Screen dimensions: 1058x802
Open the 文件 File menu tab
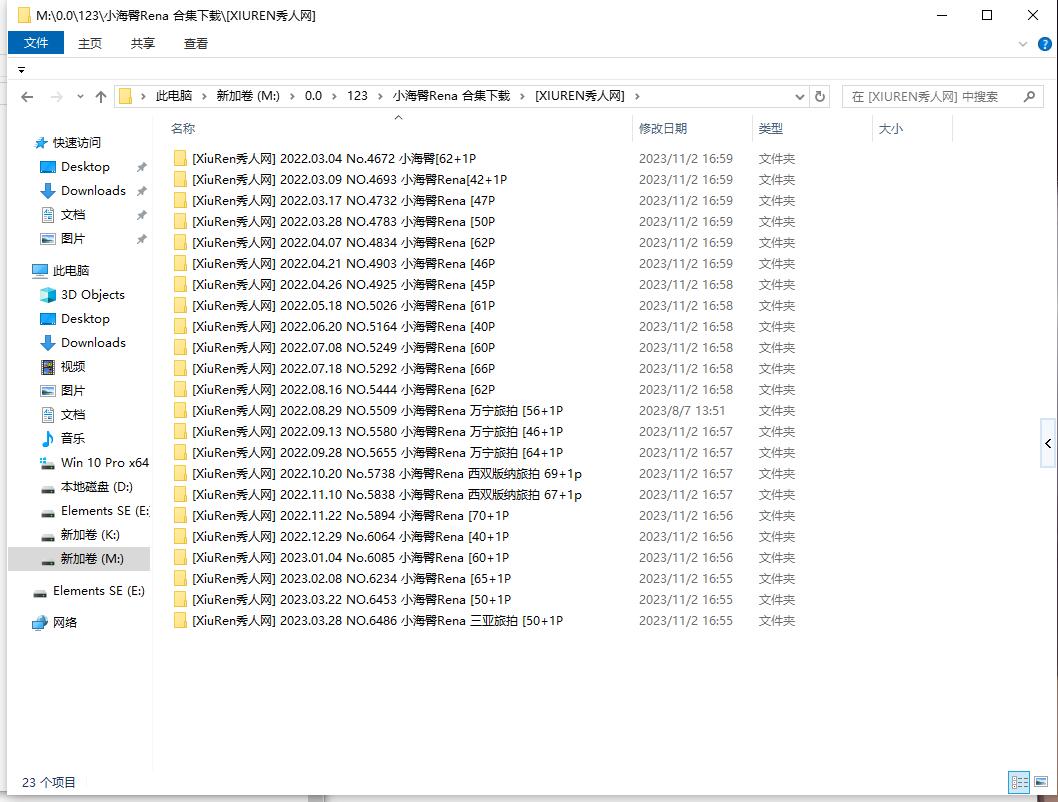coord(36,43)
